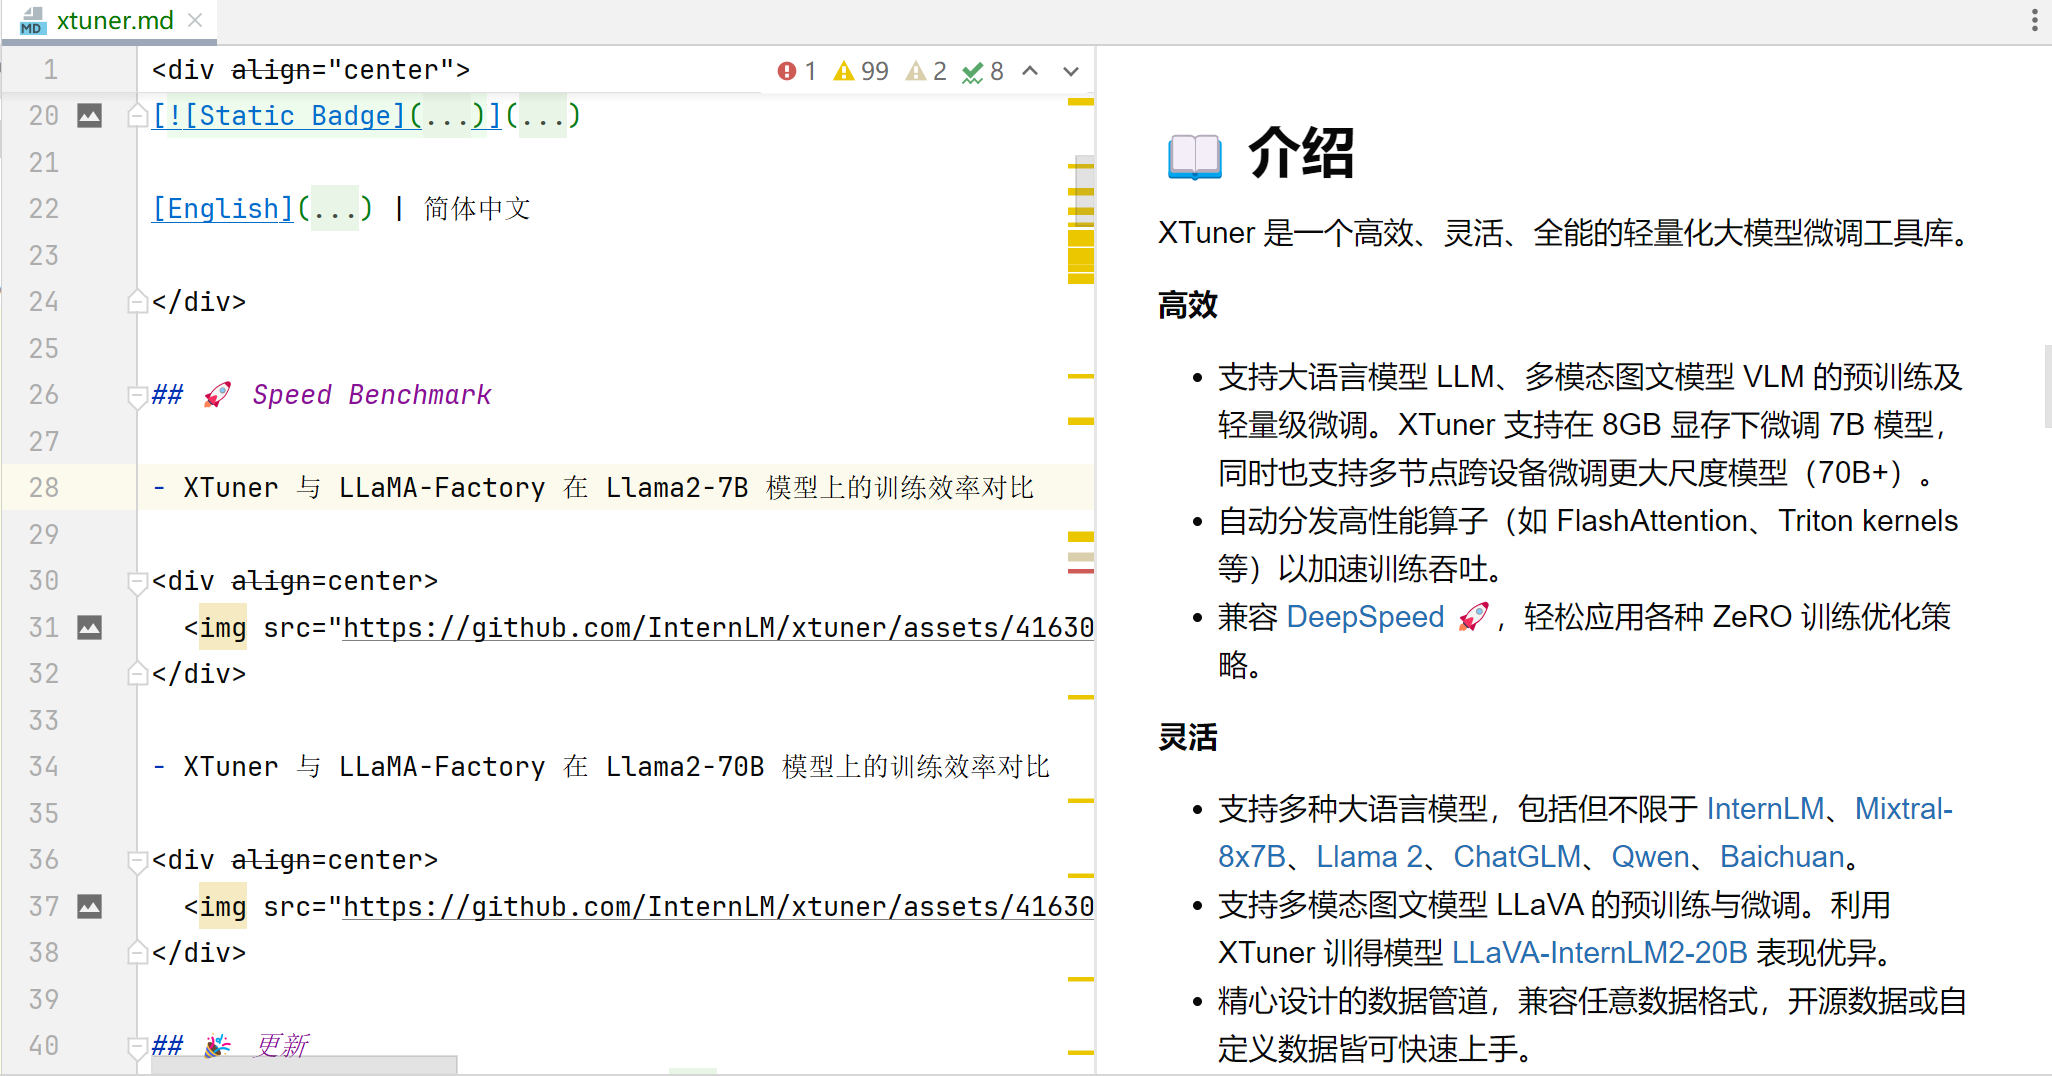Collapse the fold marker on line 20

[x=138, y=117]
